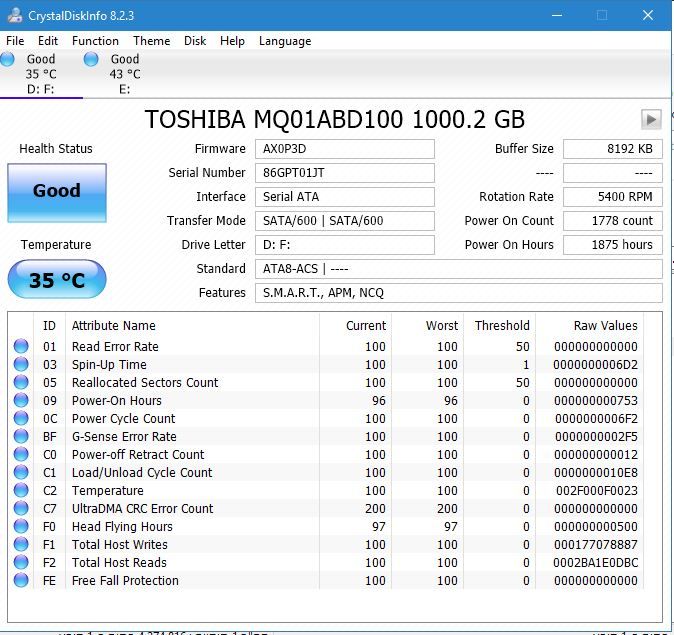Viewport: 674px width, 635px height.
Task: Open the Language menu
Action: pos(285,41)
